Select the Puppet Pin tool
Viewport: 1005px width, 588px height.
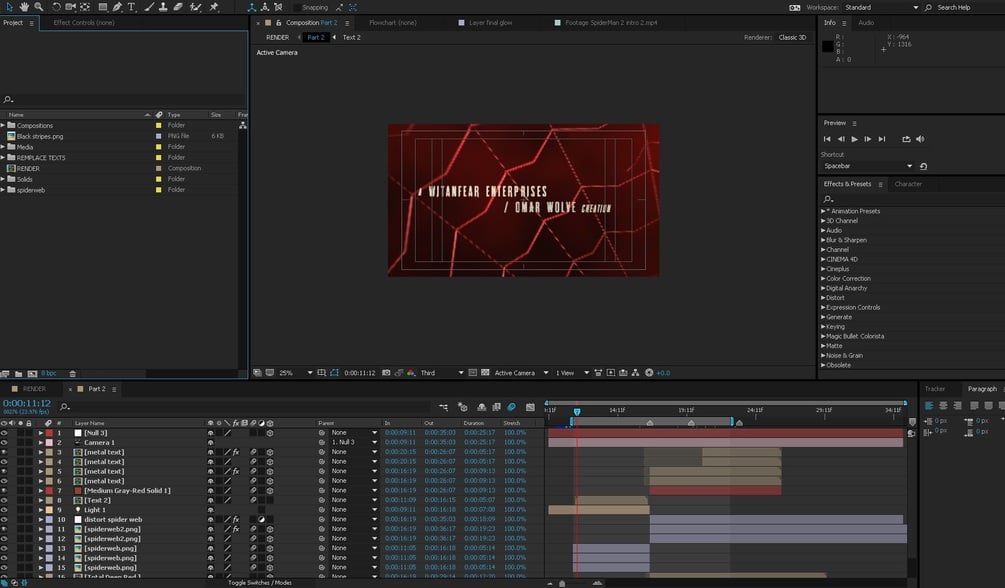pyautogui.click(x=214, y=7)
